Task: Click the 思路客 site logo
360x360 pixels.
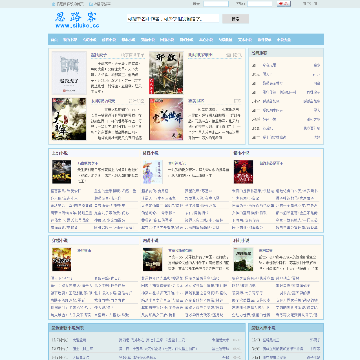Action: click(77, 20)
